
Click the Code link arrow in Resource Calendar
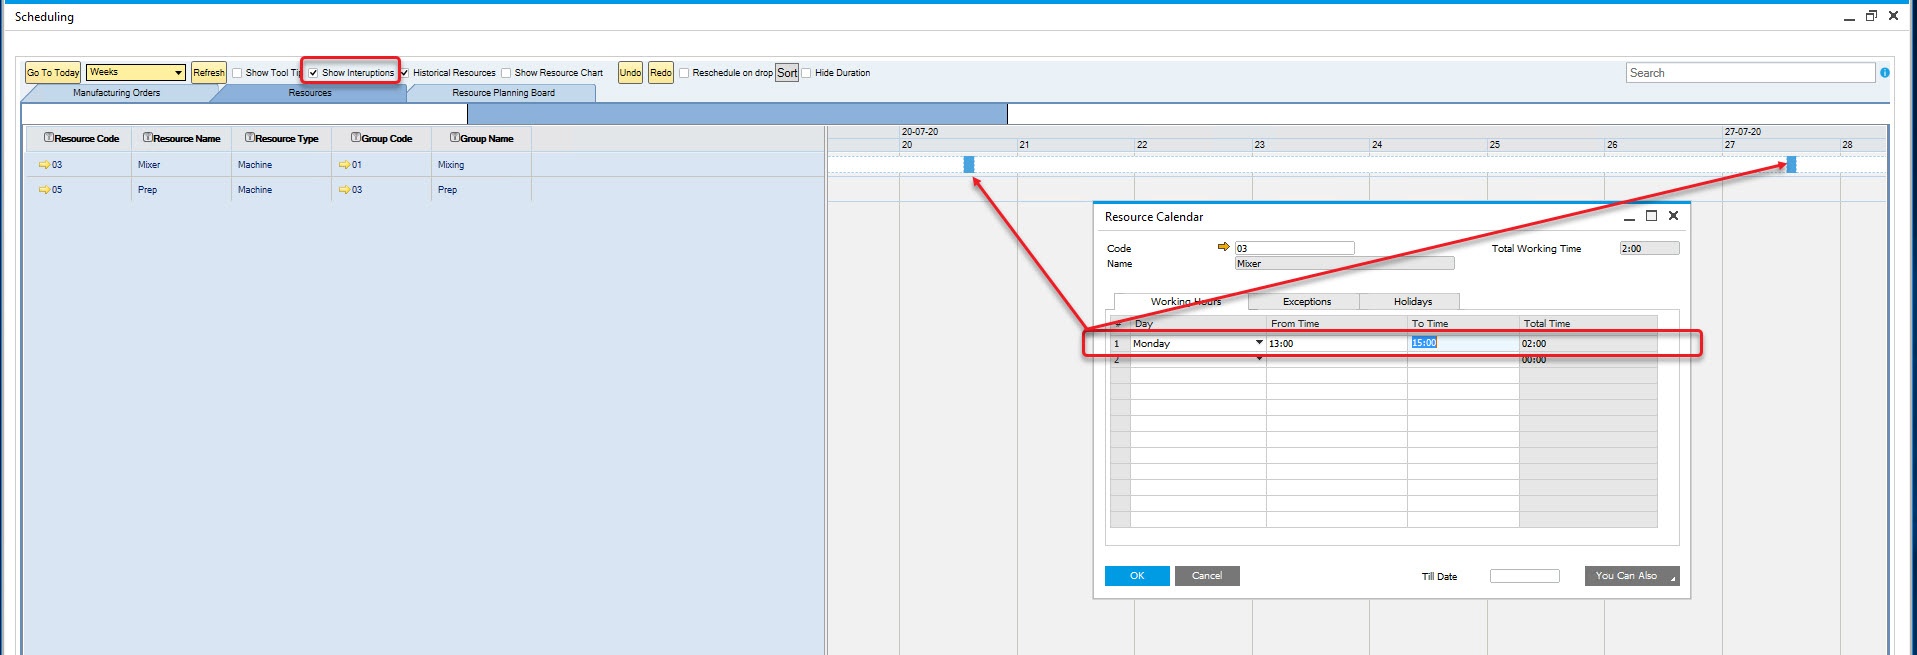tap(1222, 247)
